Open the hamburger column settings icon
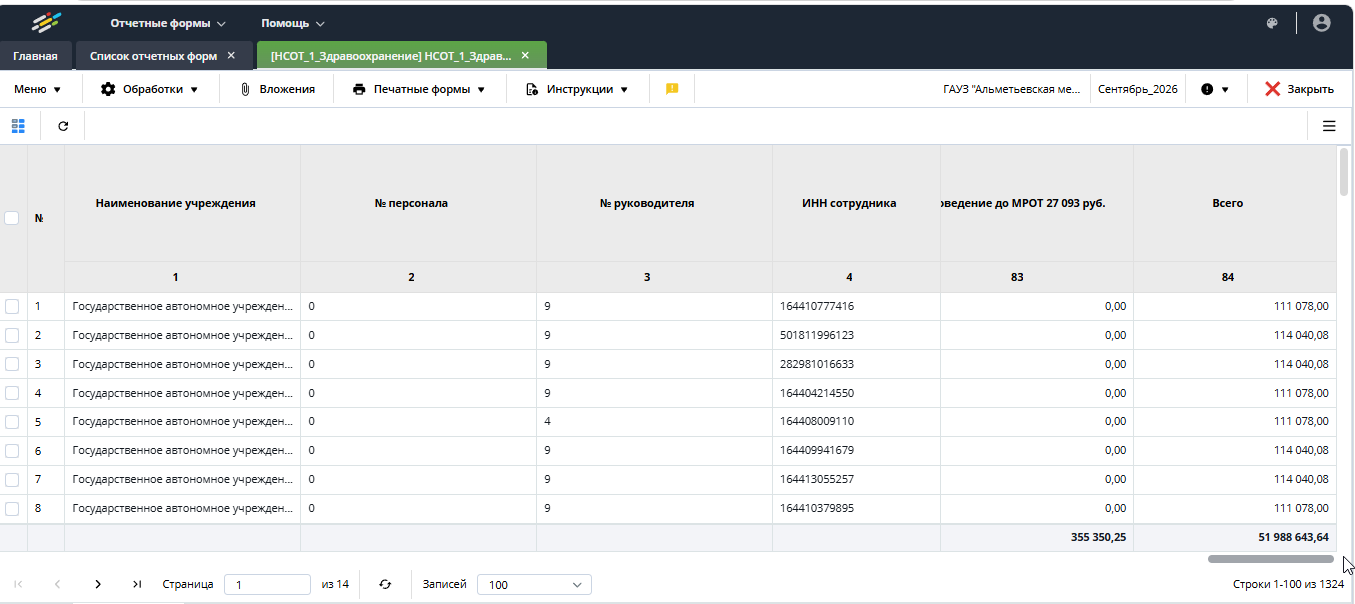1355x604 pixels. 1329,126
